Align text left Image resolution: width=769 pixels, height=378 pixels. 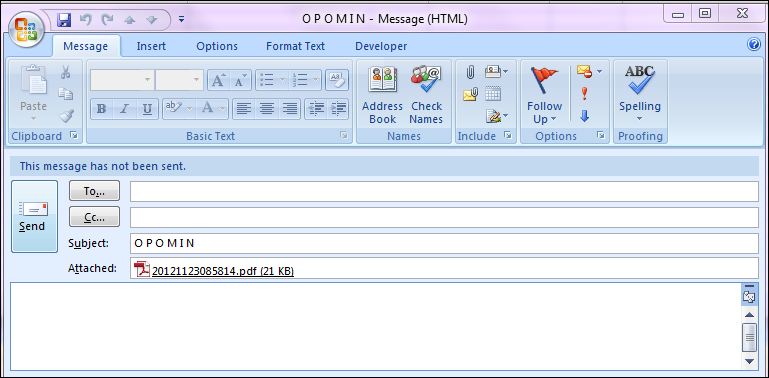coord(243,109)
